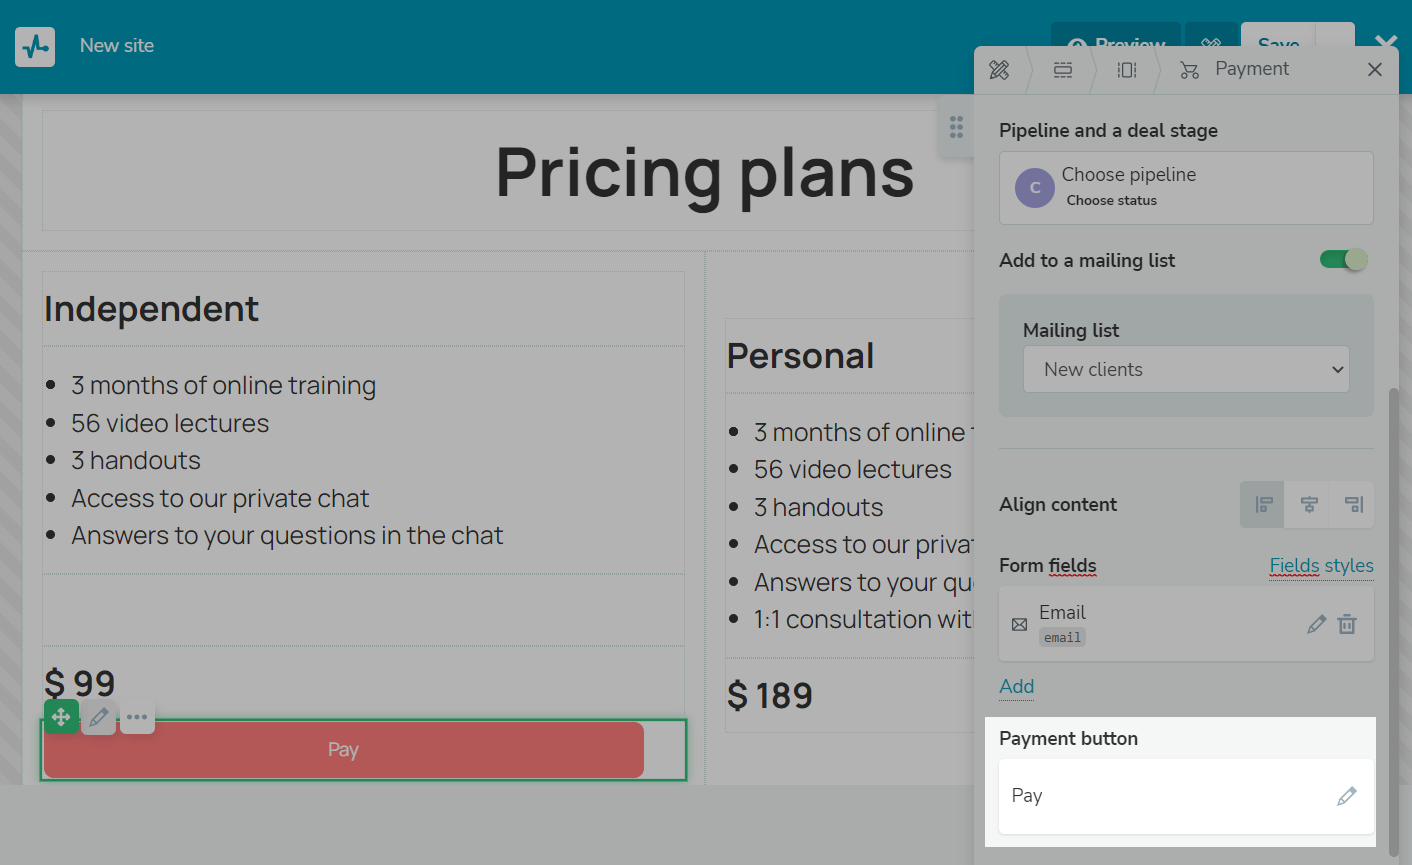Click Add to add a form field
The height and width of the screenshot is (865, 1412).
pyautogui.click(x=1016, y=687)
